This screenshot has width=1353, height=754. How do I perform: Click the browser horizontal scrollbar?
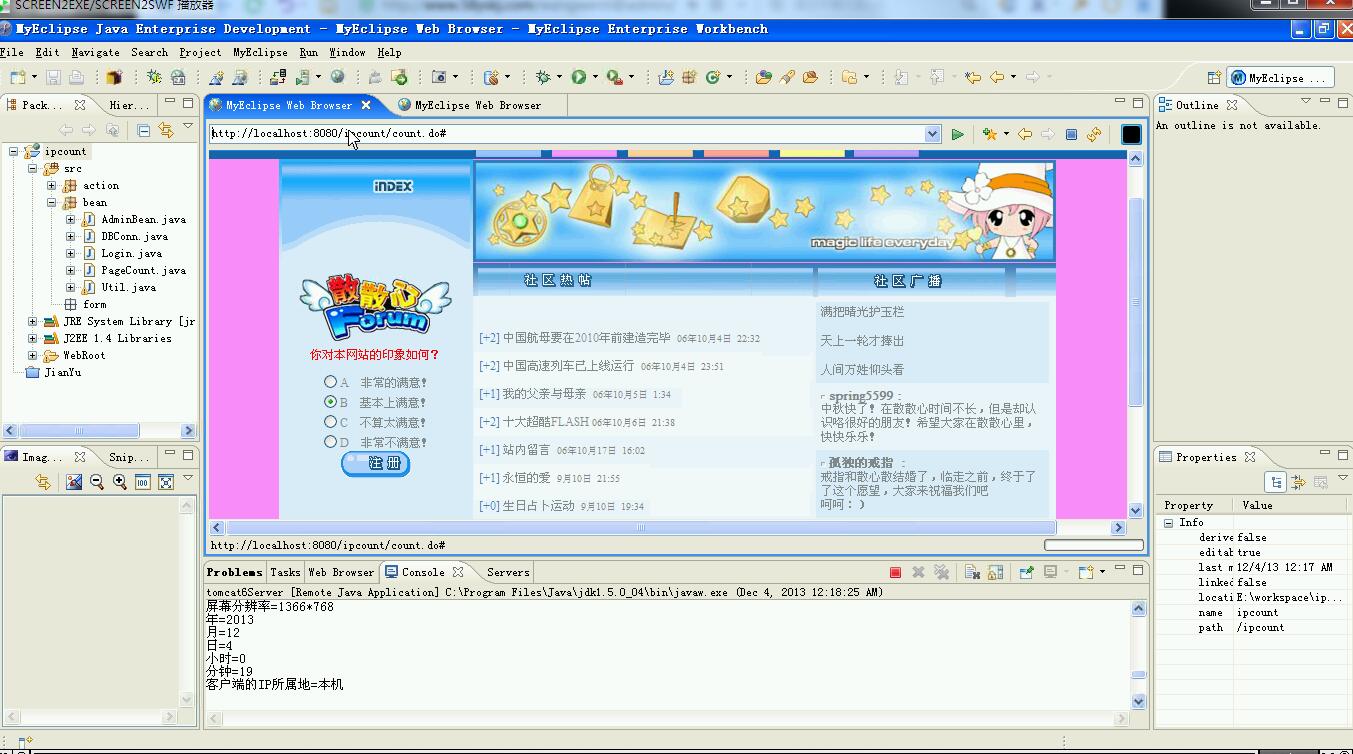pyautogui.click(x=641, y=527)
